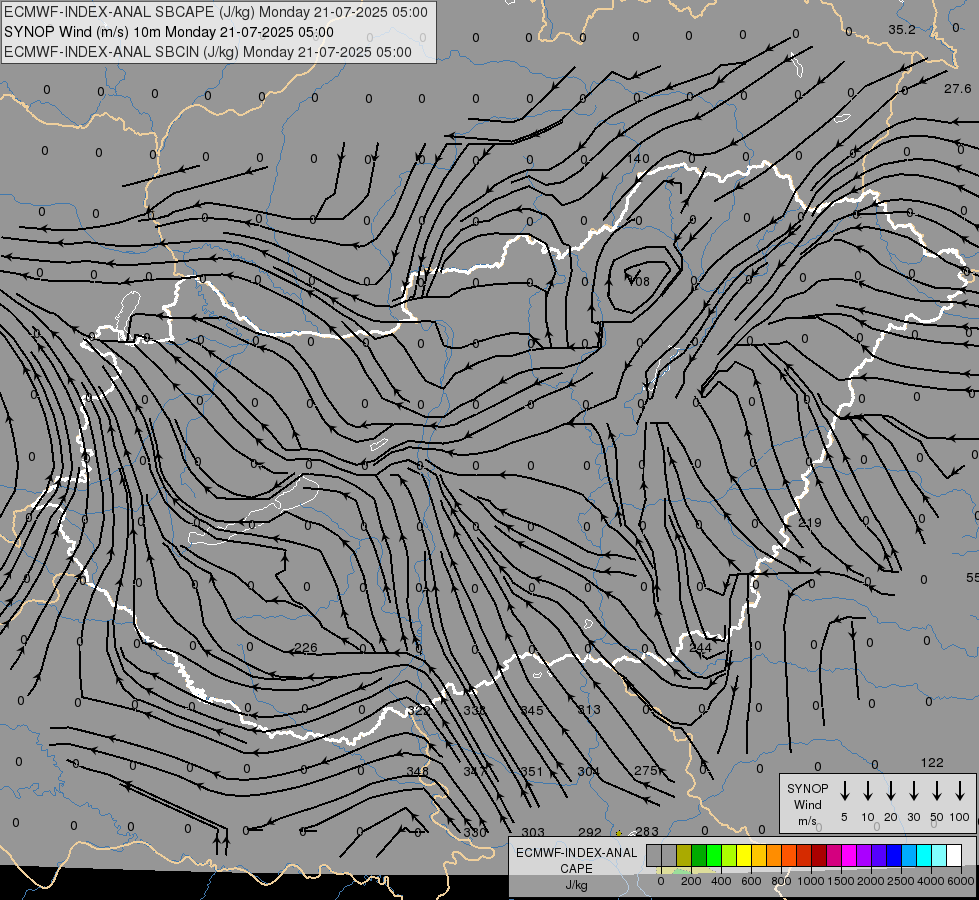This screenshot has height=900, width=979.
Task: Click the 6000 tick on CAPE scale
Action: 961,881
